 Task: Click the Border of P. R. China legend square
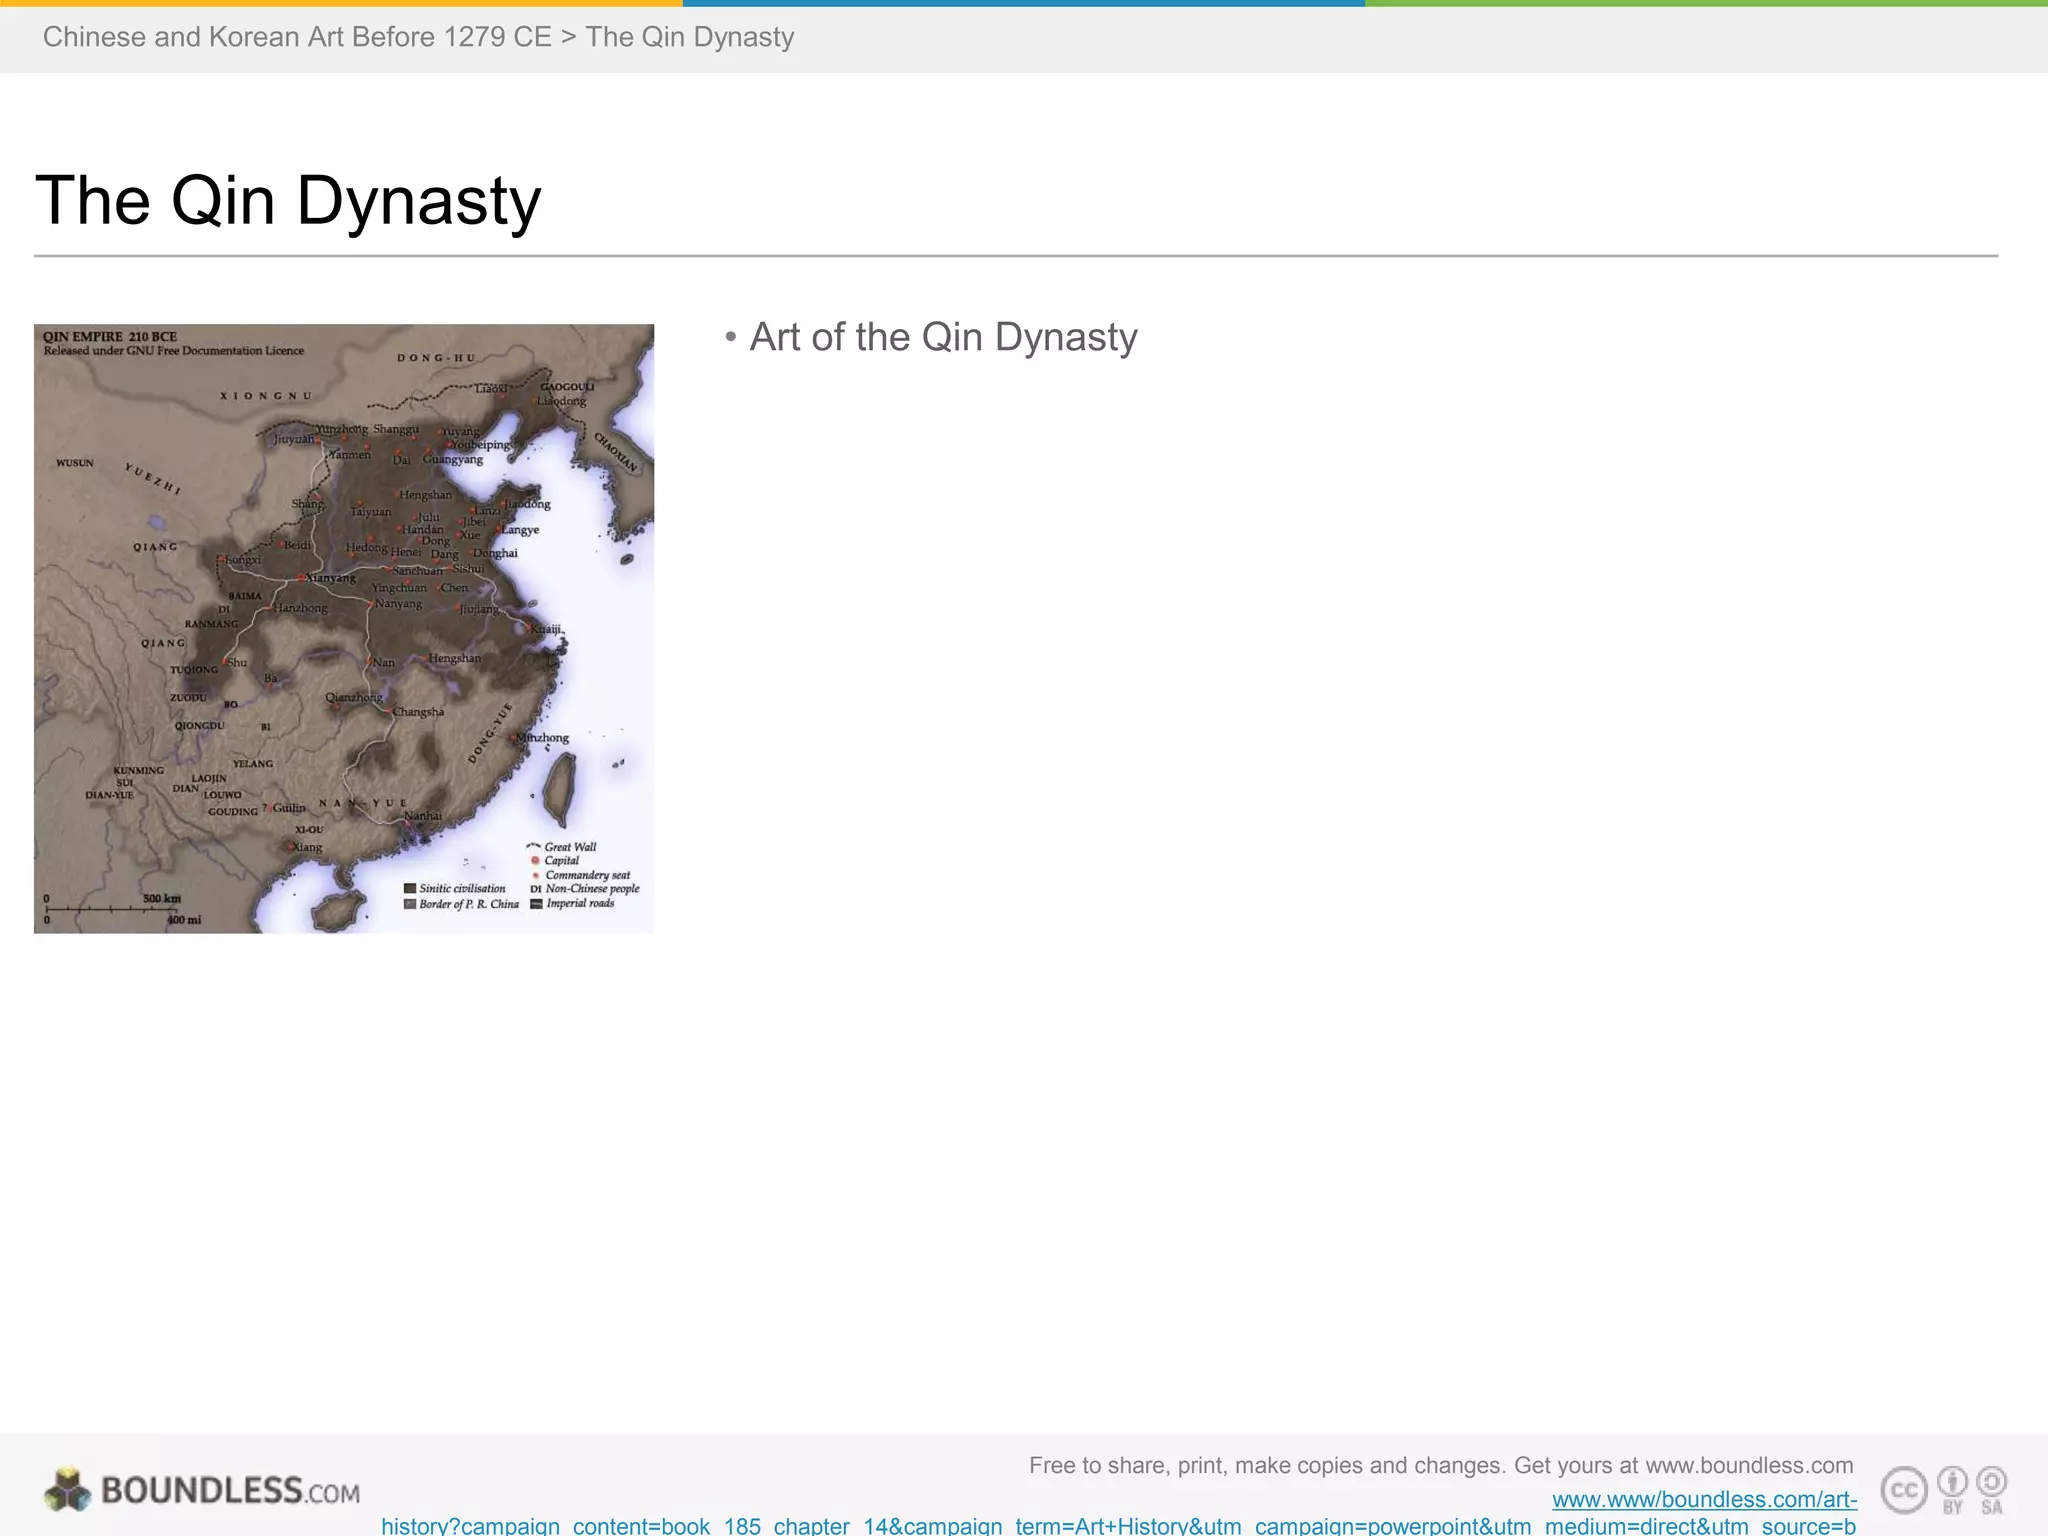click(x=410, y=904)
